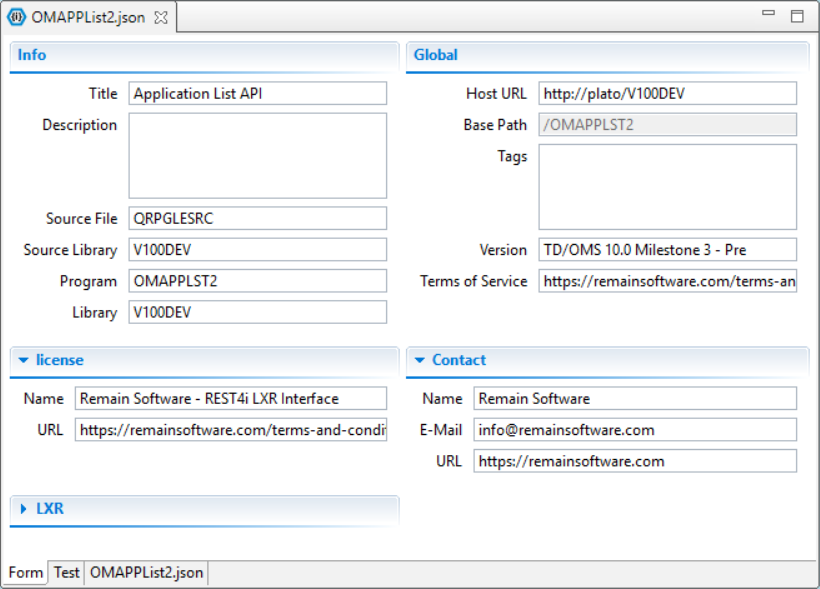This screenshot has width=820, height=589.
Task: Click into the Tags text area
Action: click(667, 187)
